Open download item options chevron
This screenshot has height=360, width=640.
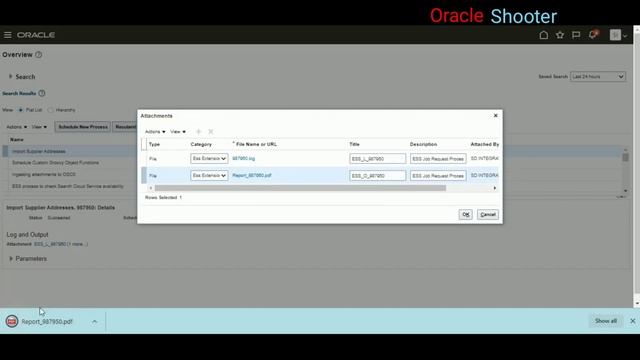point(94,321)
